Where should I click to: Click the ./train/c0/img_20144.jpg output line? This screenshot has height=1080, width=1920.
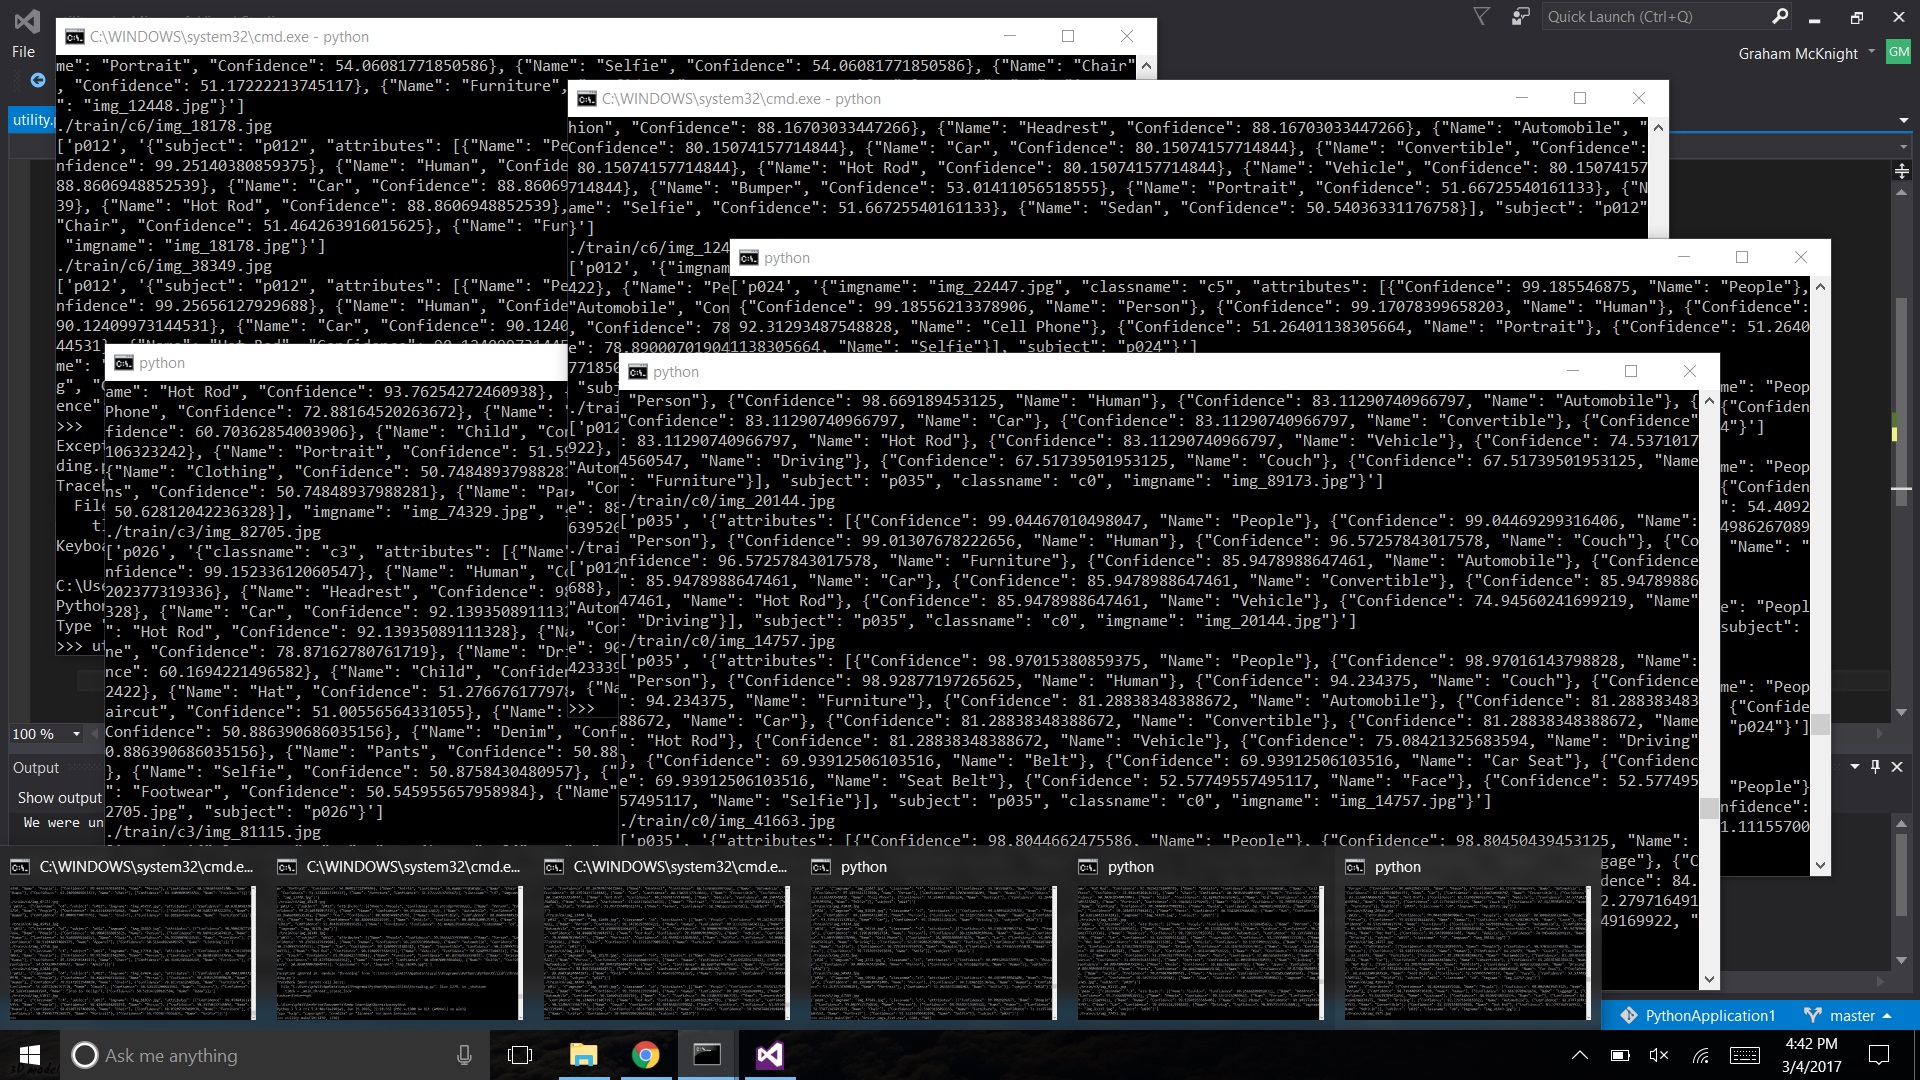[x=727, y=501]
